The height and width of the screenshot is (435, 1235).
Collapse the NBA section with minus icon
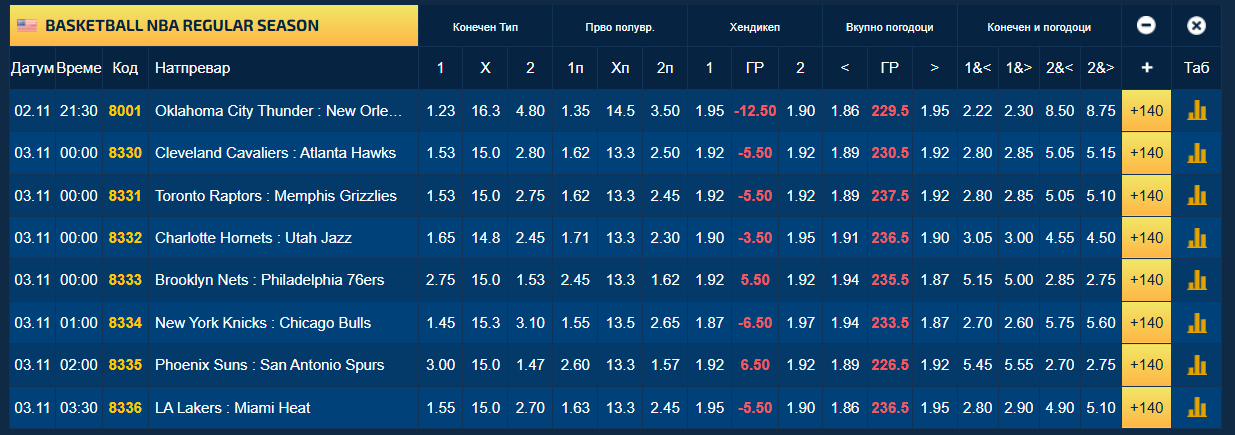click(1146, 26)
